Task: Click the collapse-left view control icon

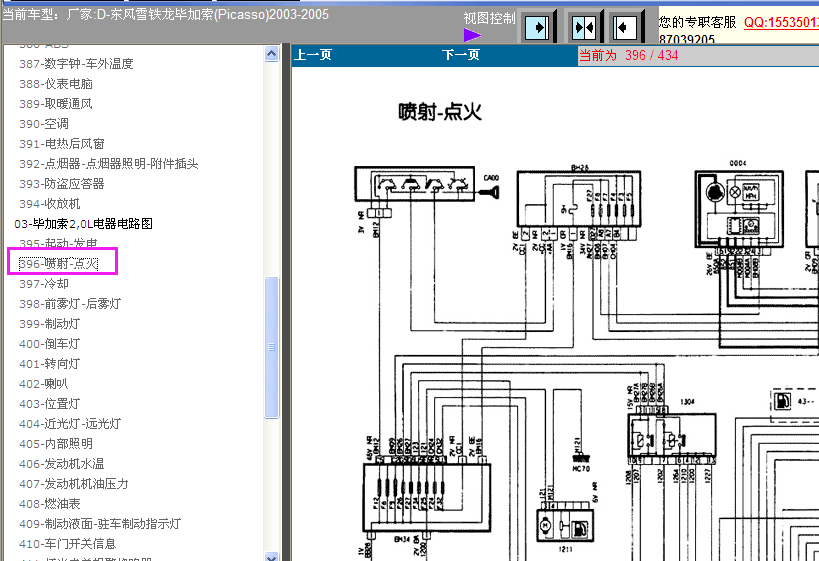Action: coord(625,27)
